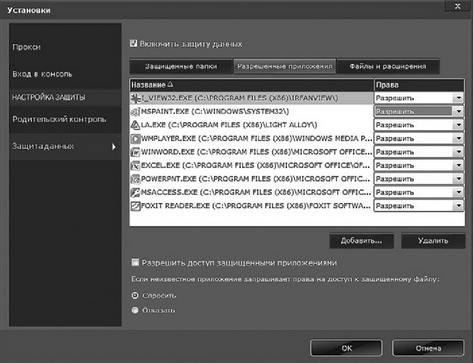This screenshot has height=363, width=474.
Task: Select the POWERPNT.EXE PowerPoint icon
Action: pos(136,179)
